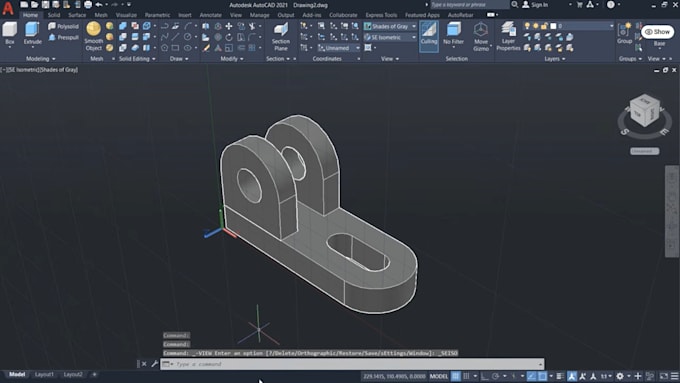The height and width of the screenshot is (383, 680).
Task: Expand the Draw panel
Action: click(x=179, y=59)
